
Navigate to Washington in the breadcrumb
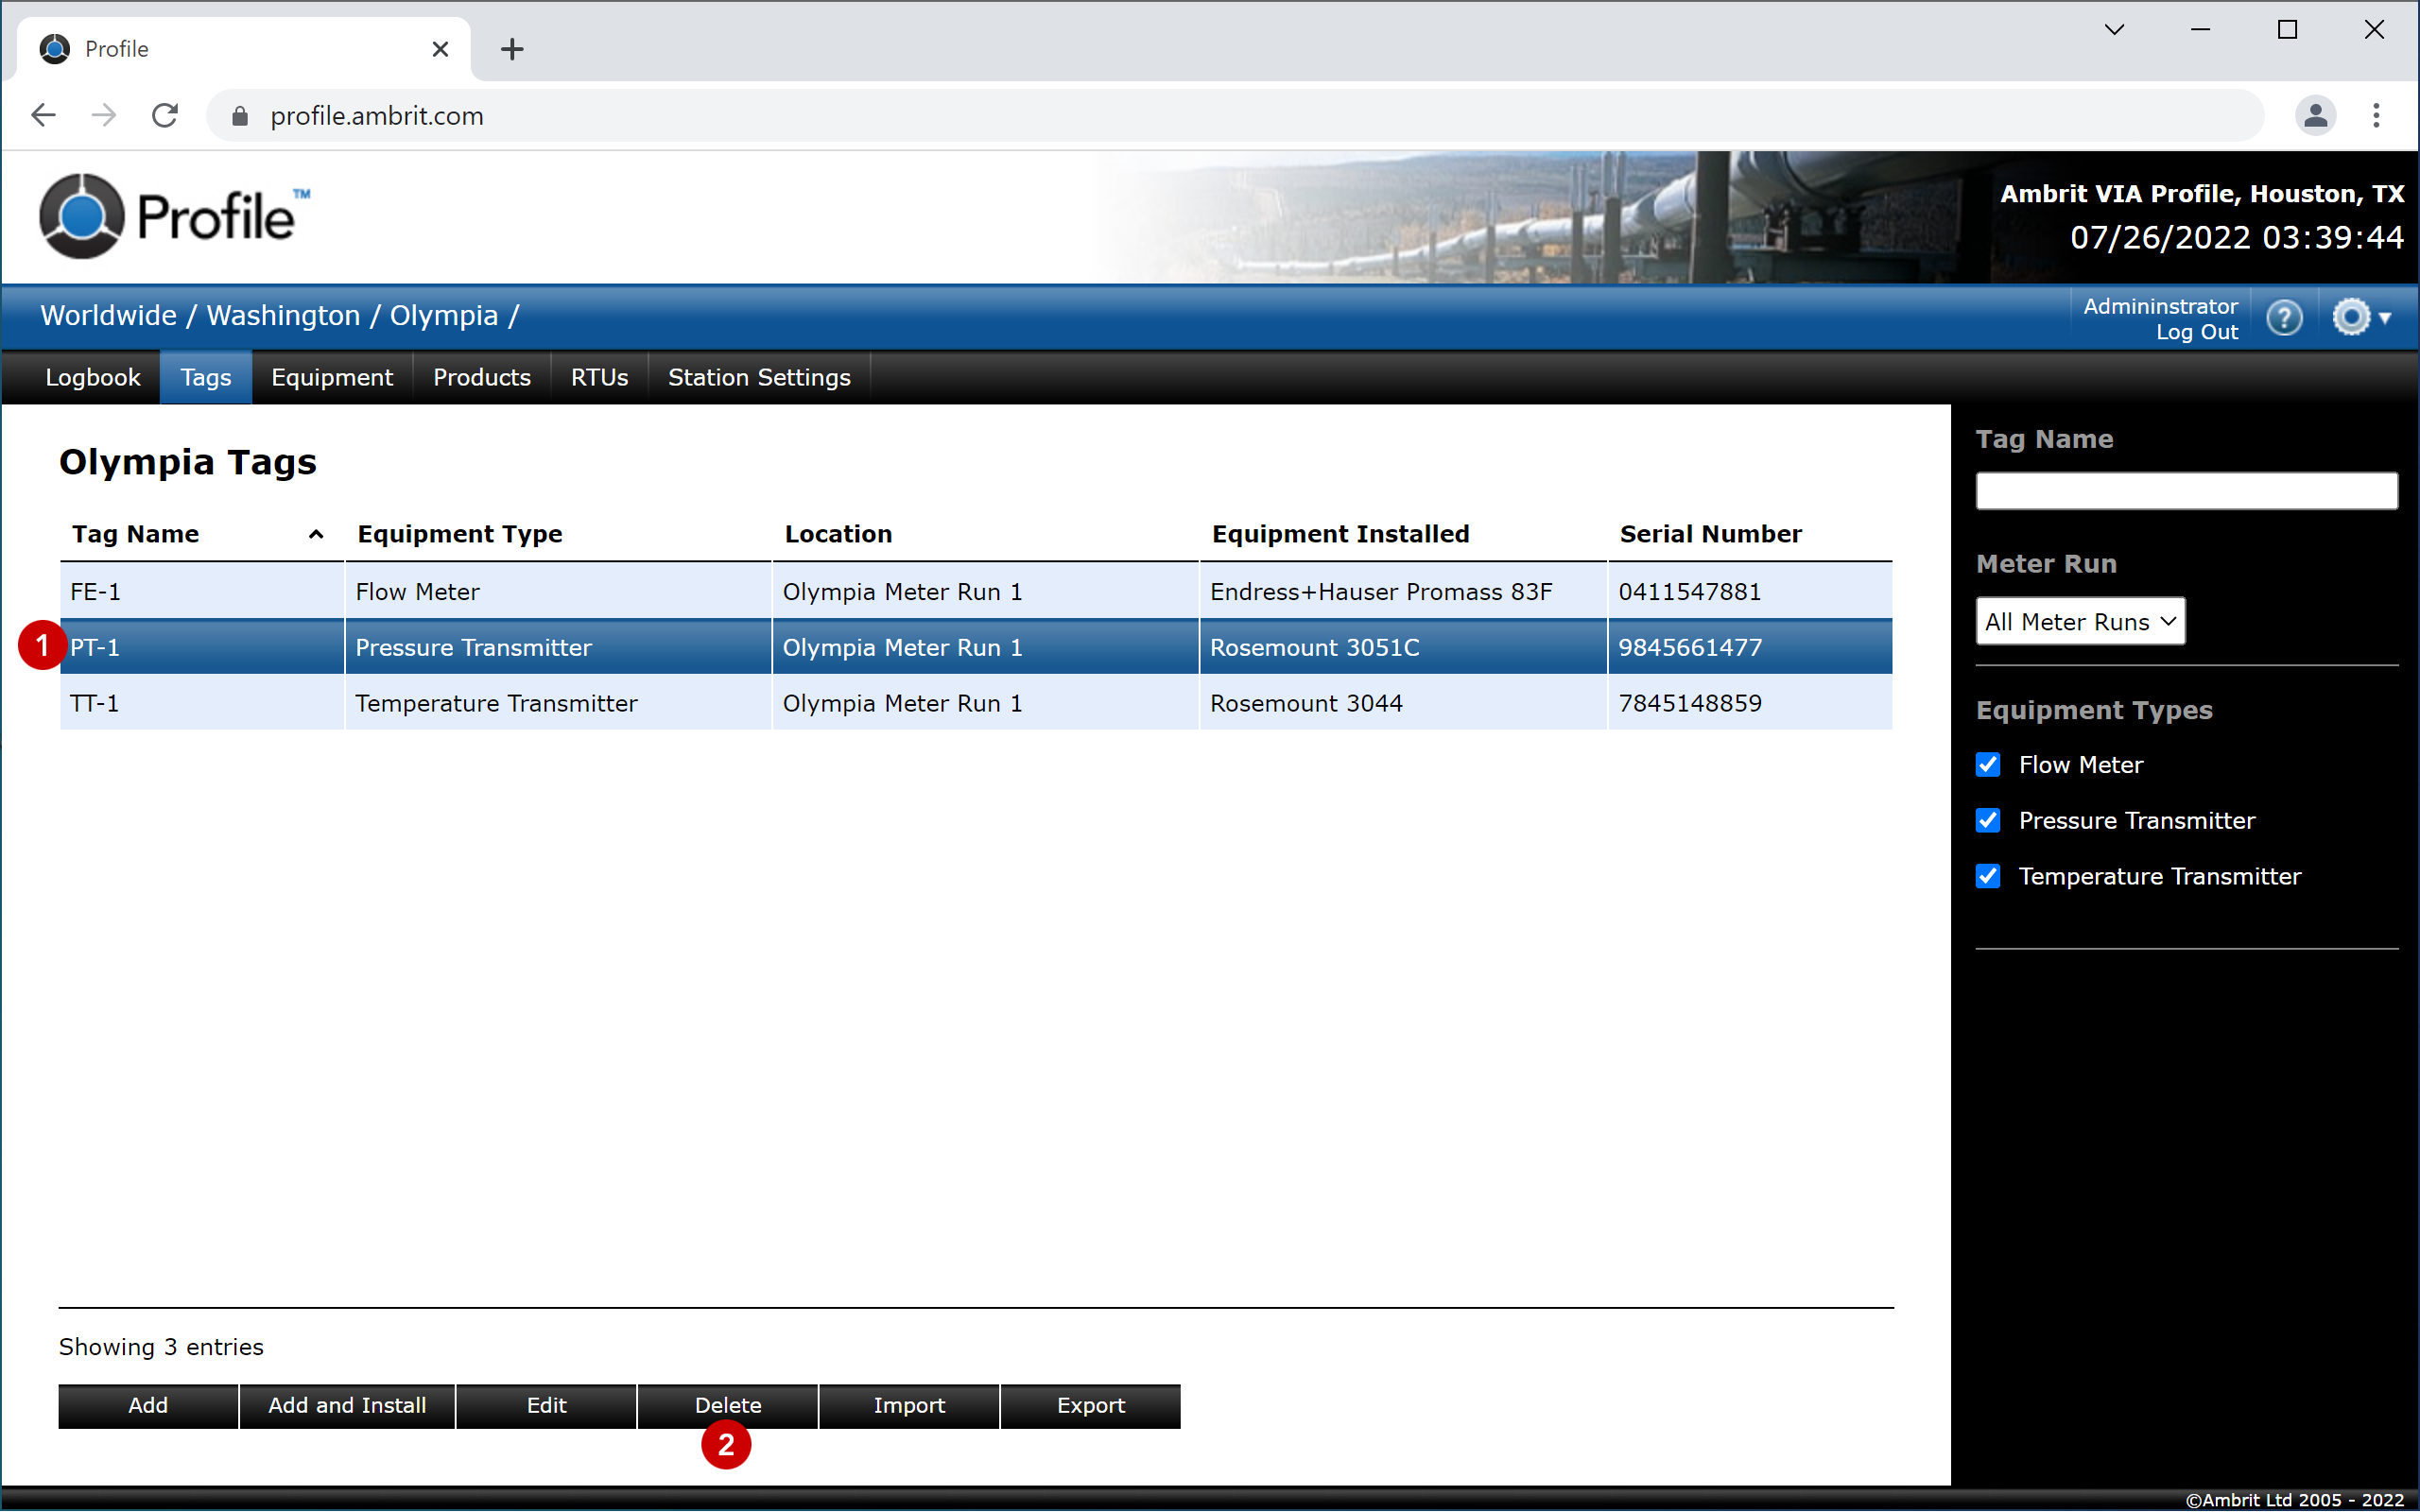[283, 316]
